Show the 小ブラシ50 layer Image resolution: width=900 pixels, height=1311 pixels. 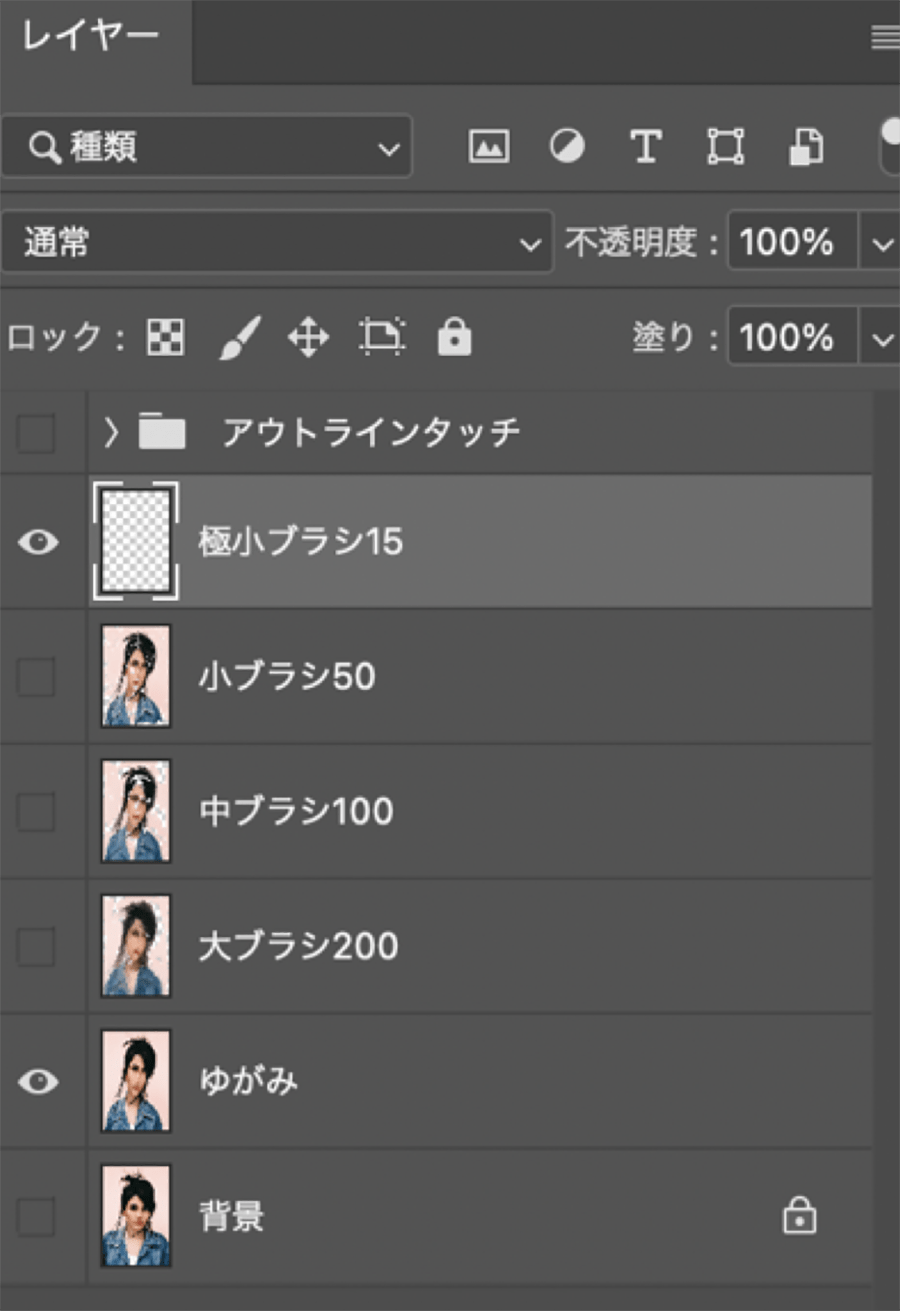pos(37,678)
